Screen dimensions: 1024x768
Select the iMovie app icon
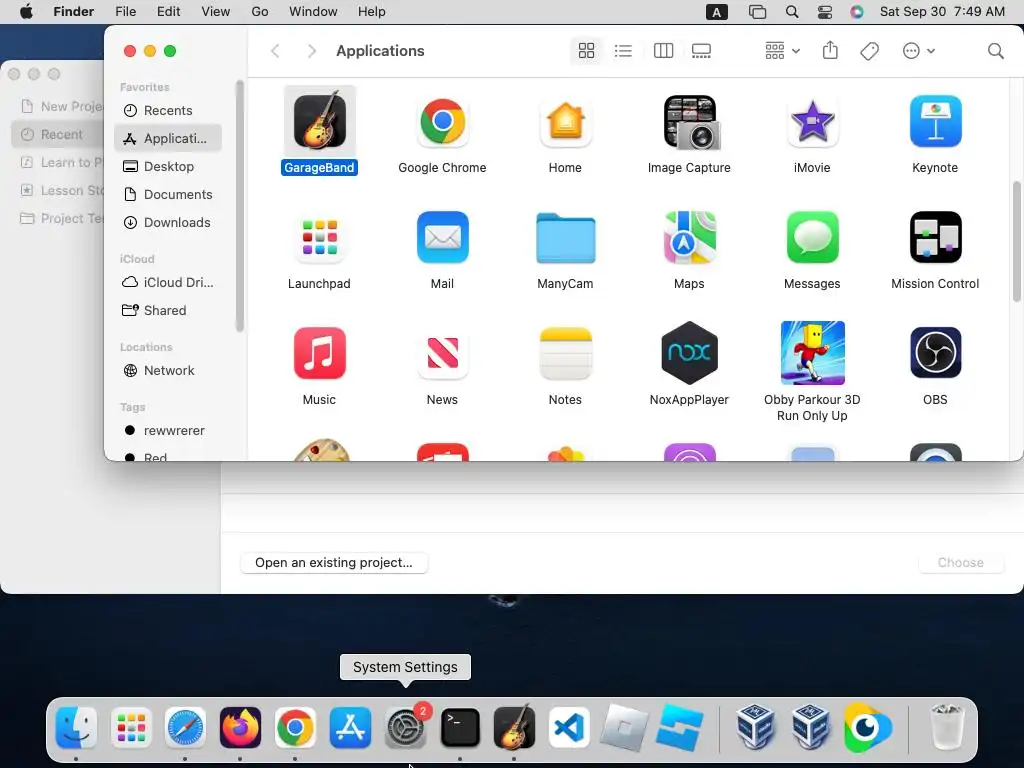click(x=812, y=121)
